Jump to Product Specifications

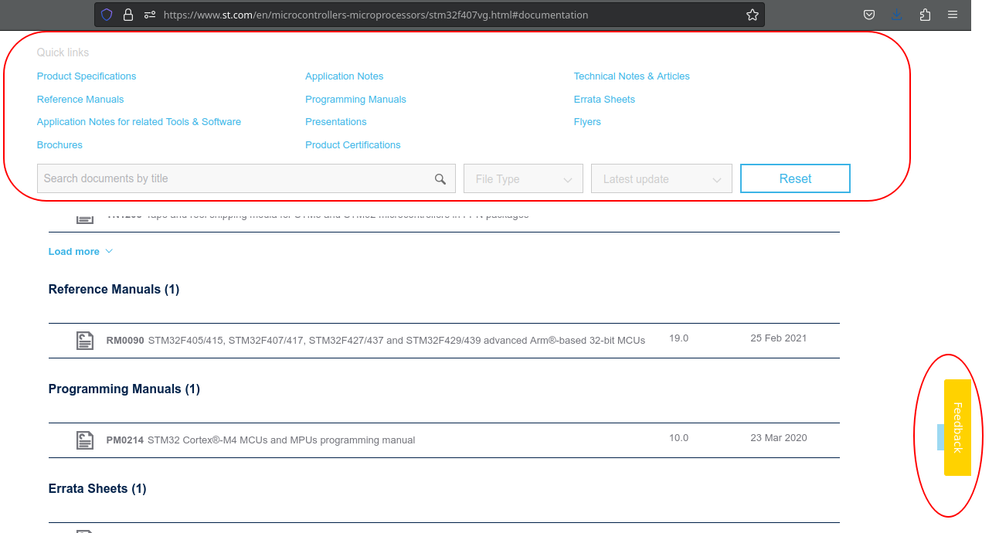point(86,76)
